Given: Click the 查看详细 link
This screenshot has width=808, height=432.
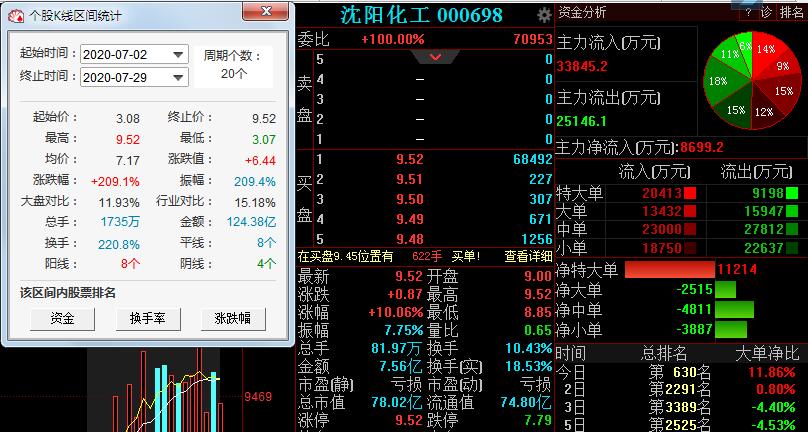Looking at the screenshot, I should (x=528, y=256).
